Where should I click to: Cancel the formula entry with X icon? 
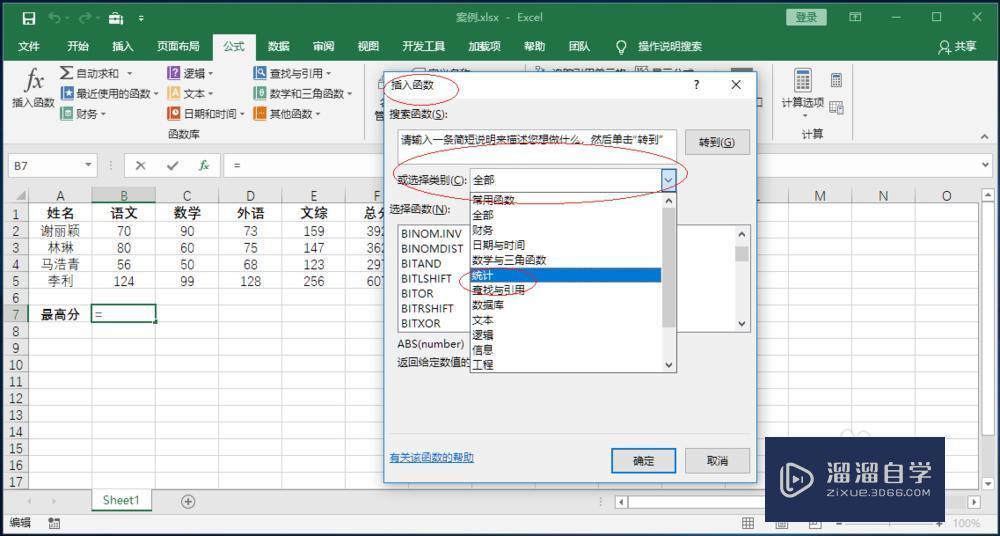[x=140, y=166]
